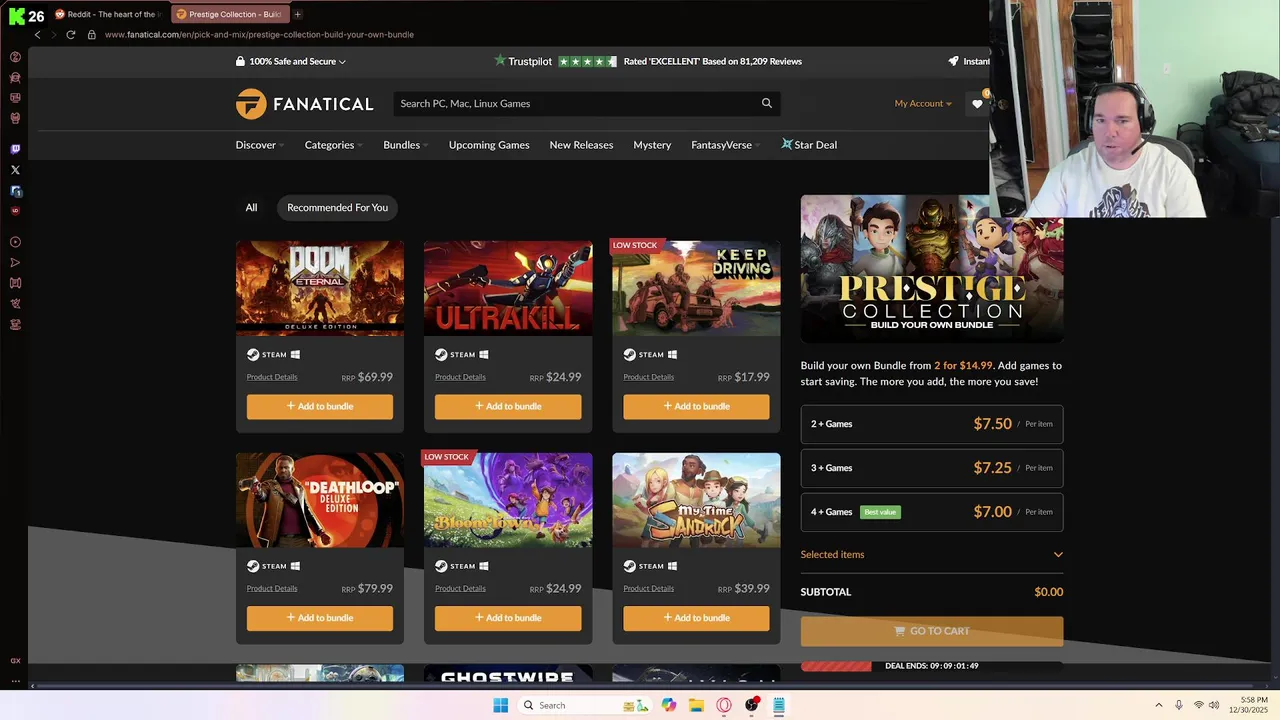Add Keep Driving to bundle

[x=696, y=406]
